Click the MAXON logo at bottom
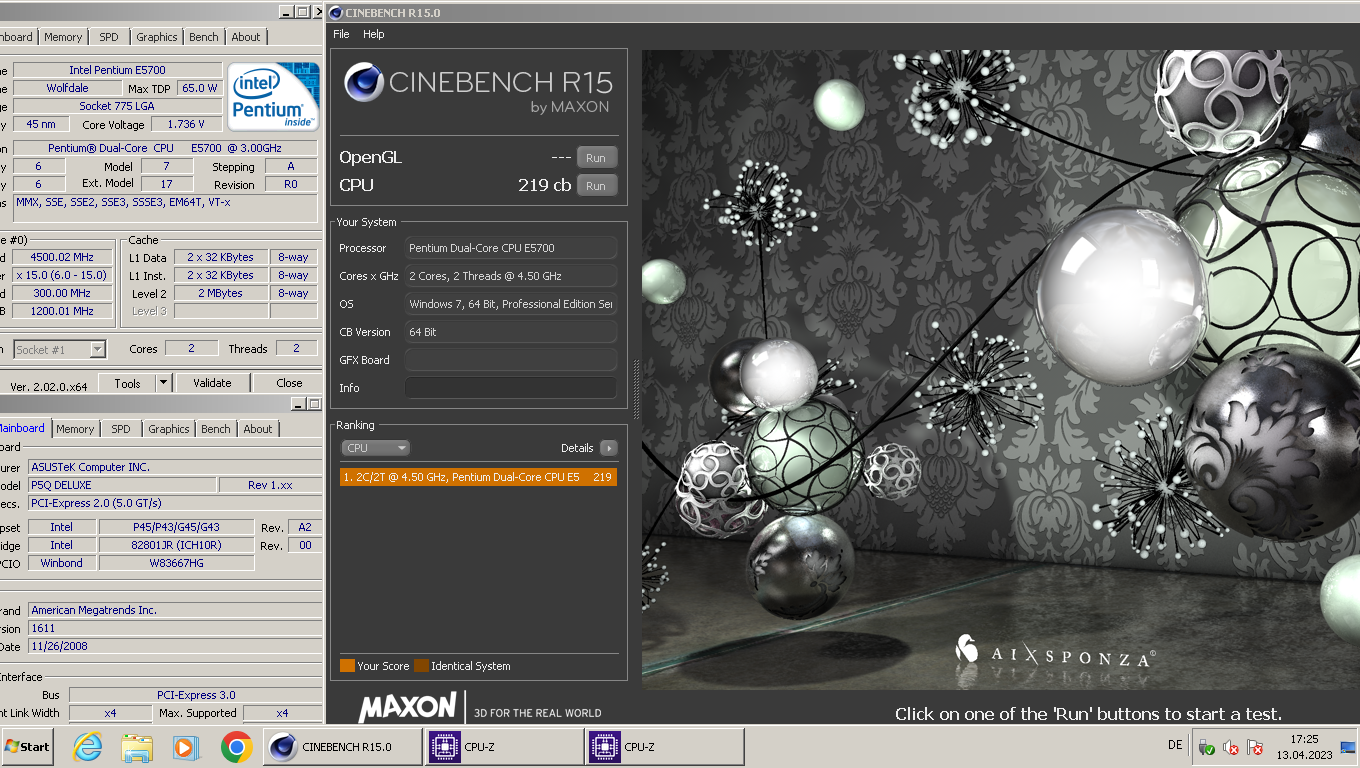Viewport: 1360px width, 768px height. tap(408, 707)
